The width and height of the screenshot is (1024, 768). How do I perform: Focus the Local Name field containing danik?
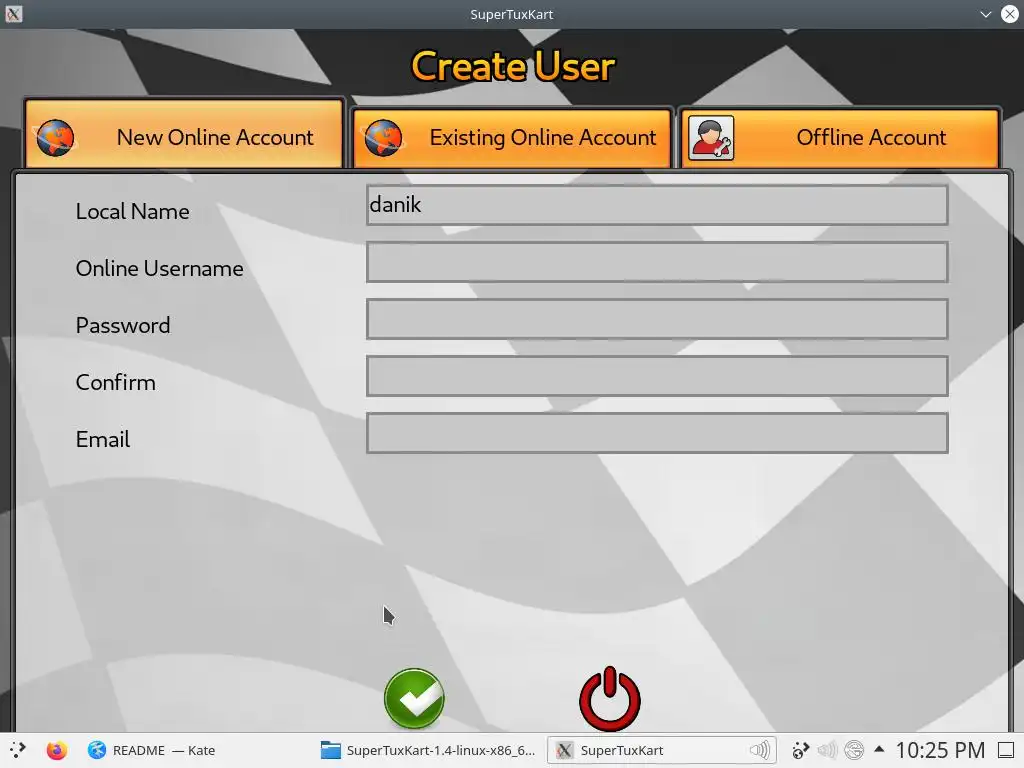(657, 205)
